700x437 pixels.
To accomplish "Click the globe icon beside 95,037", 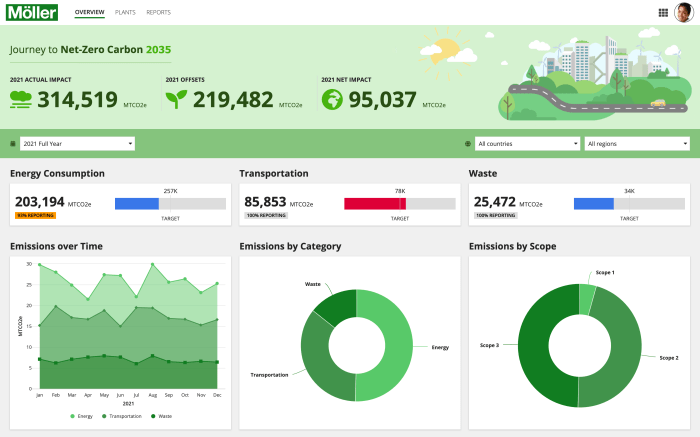I will (x=332, y=100).
